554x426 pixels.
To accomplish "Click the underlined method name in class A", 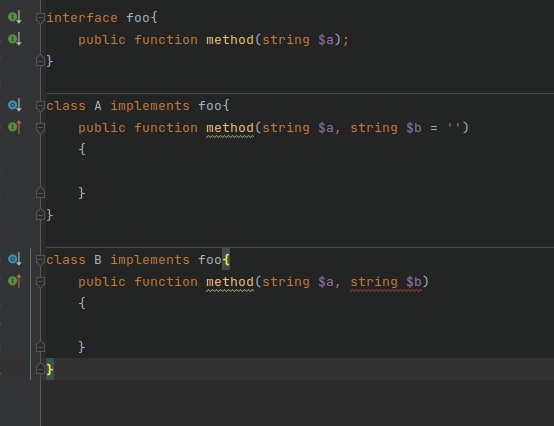I will tap(230, 128).
